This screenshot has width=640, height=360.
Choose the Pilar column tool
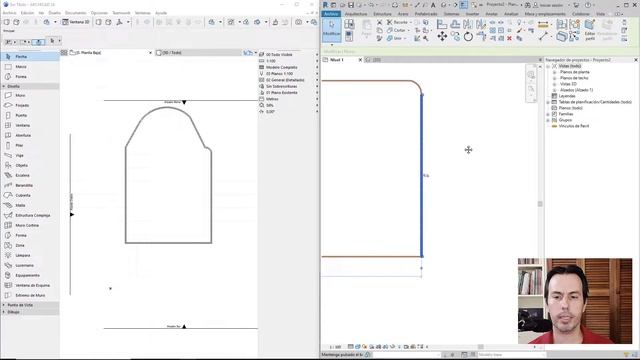(x=29, y=145)
